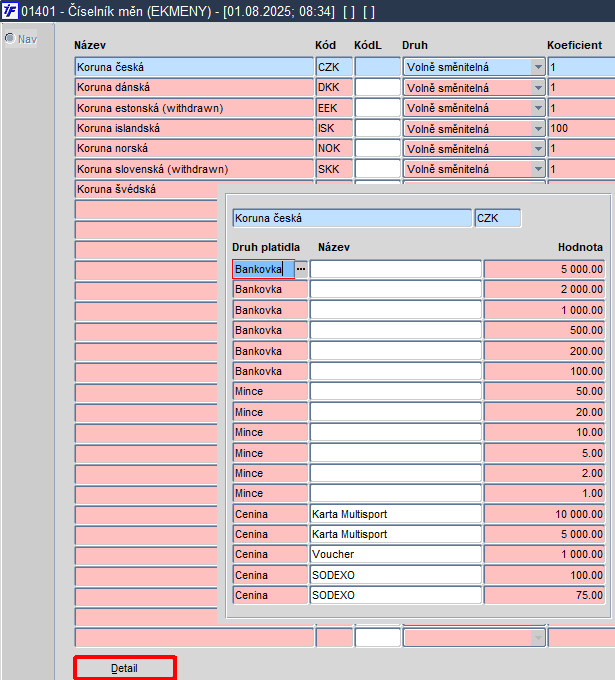Open Druh dropdown for Koruna dánská
The width and height of the screenshot is (615, 680).
(538, 88)
